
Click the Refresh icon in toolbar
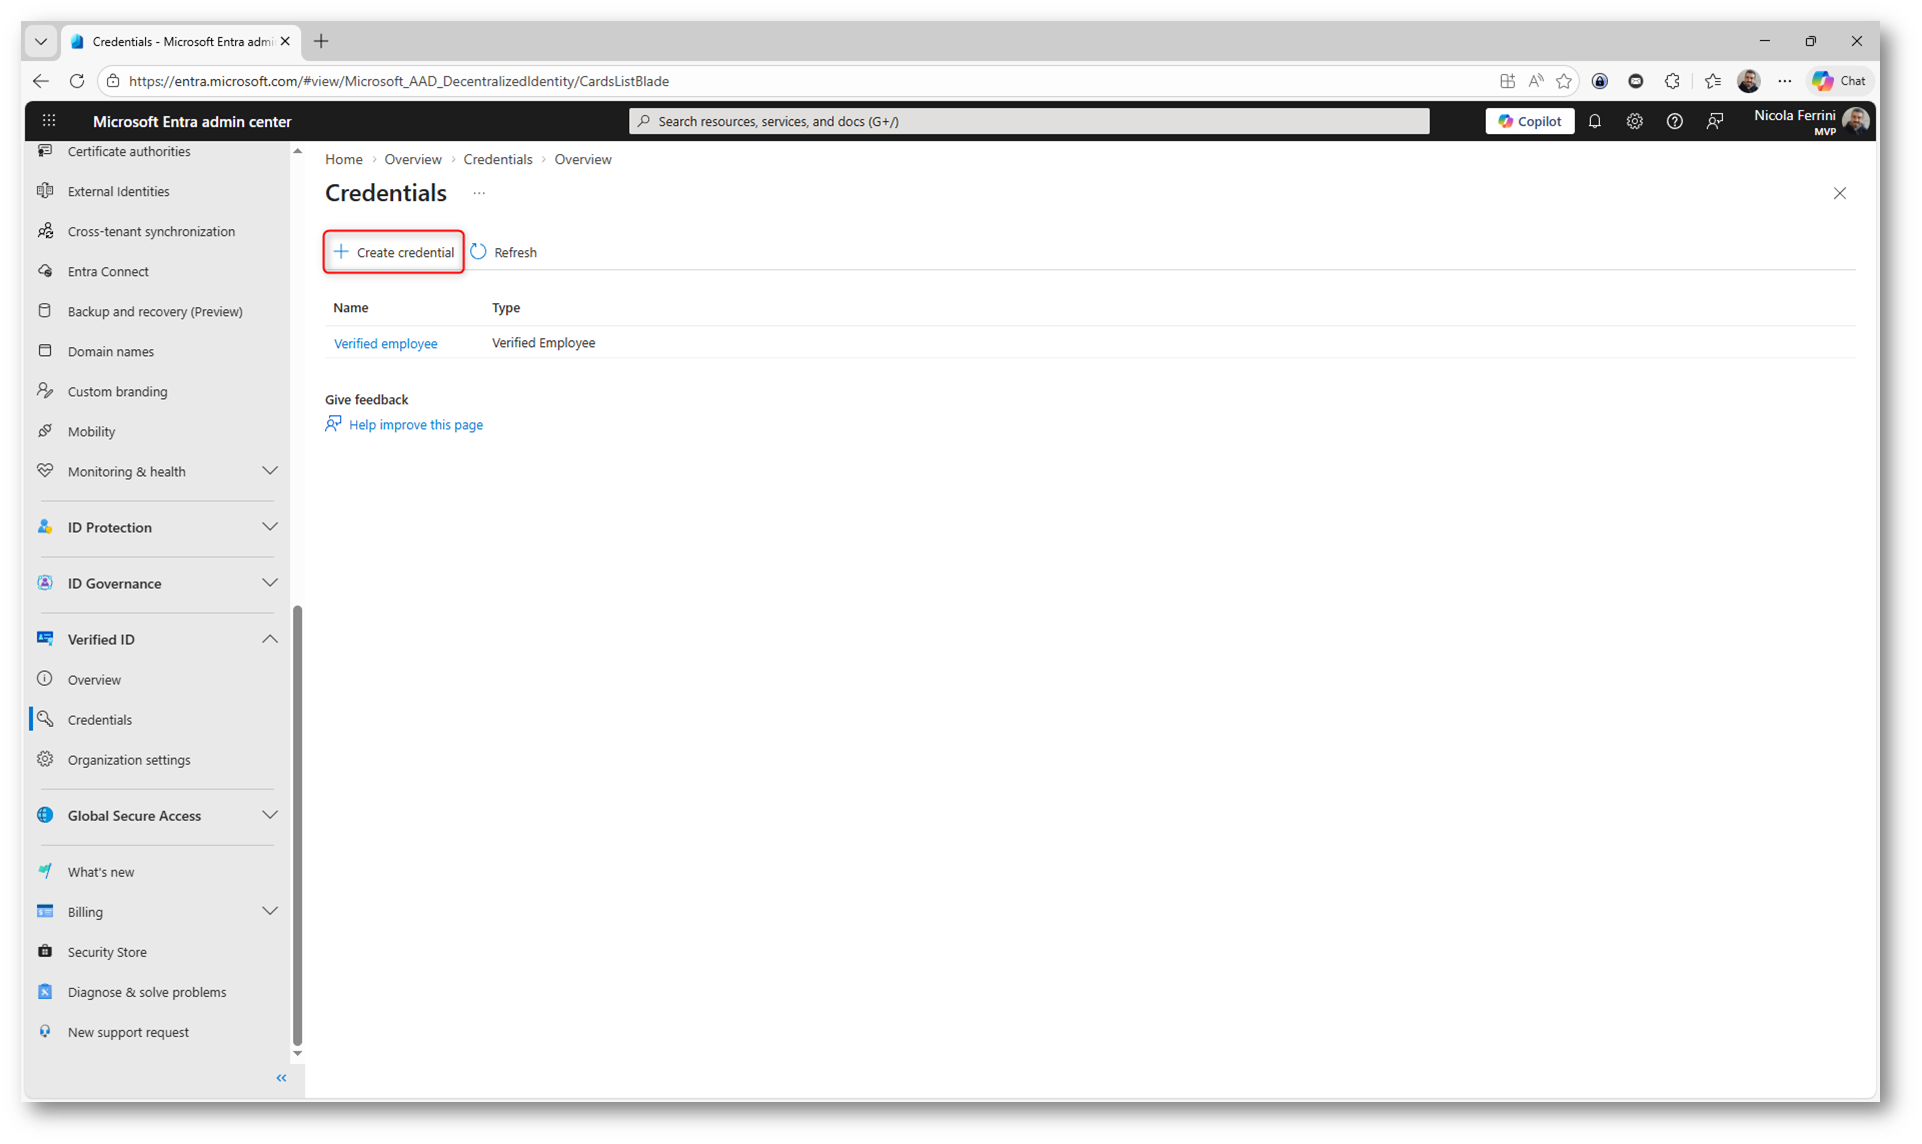(479, 252)
